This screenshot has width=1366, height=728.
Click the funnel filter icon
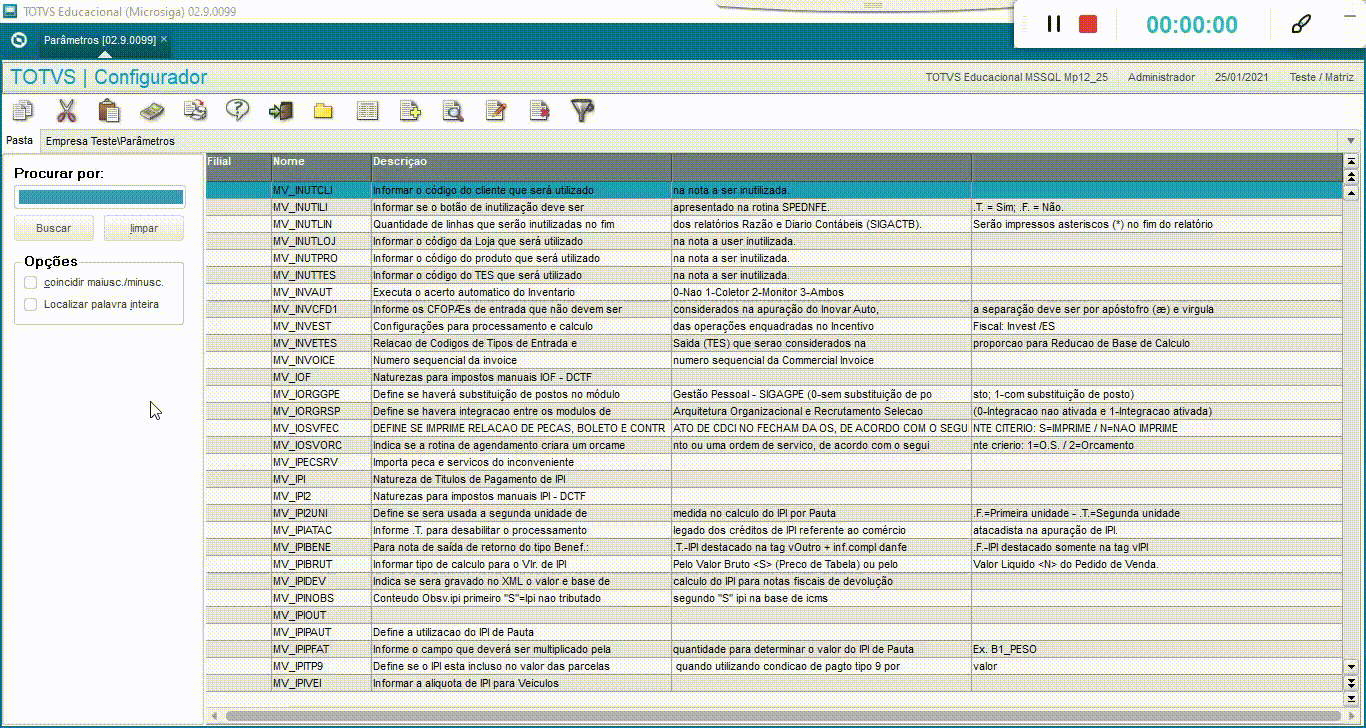coord(582,110)
